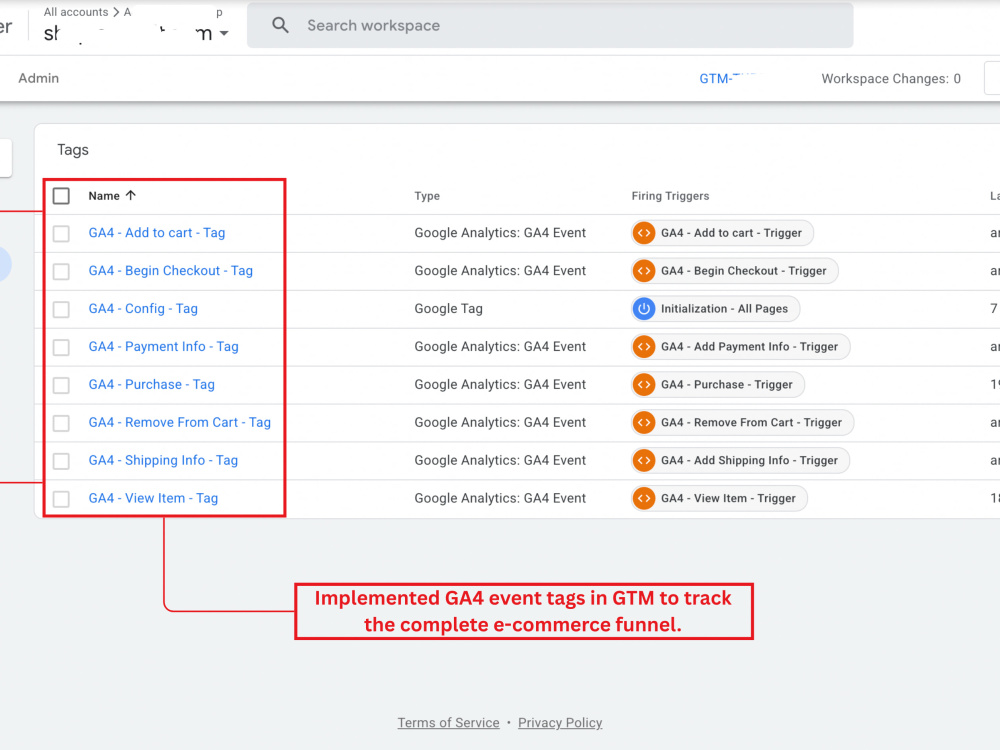Click the Initialization trigger power icon
The height and width of the screenshot is (750, 1000).
(644, 309)
